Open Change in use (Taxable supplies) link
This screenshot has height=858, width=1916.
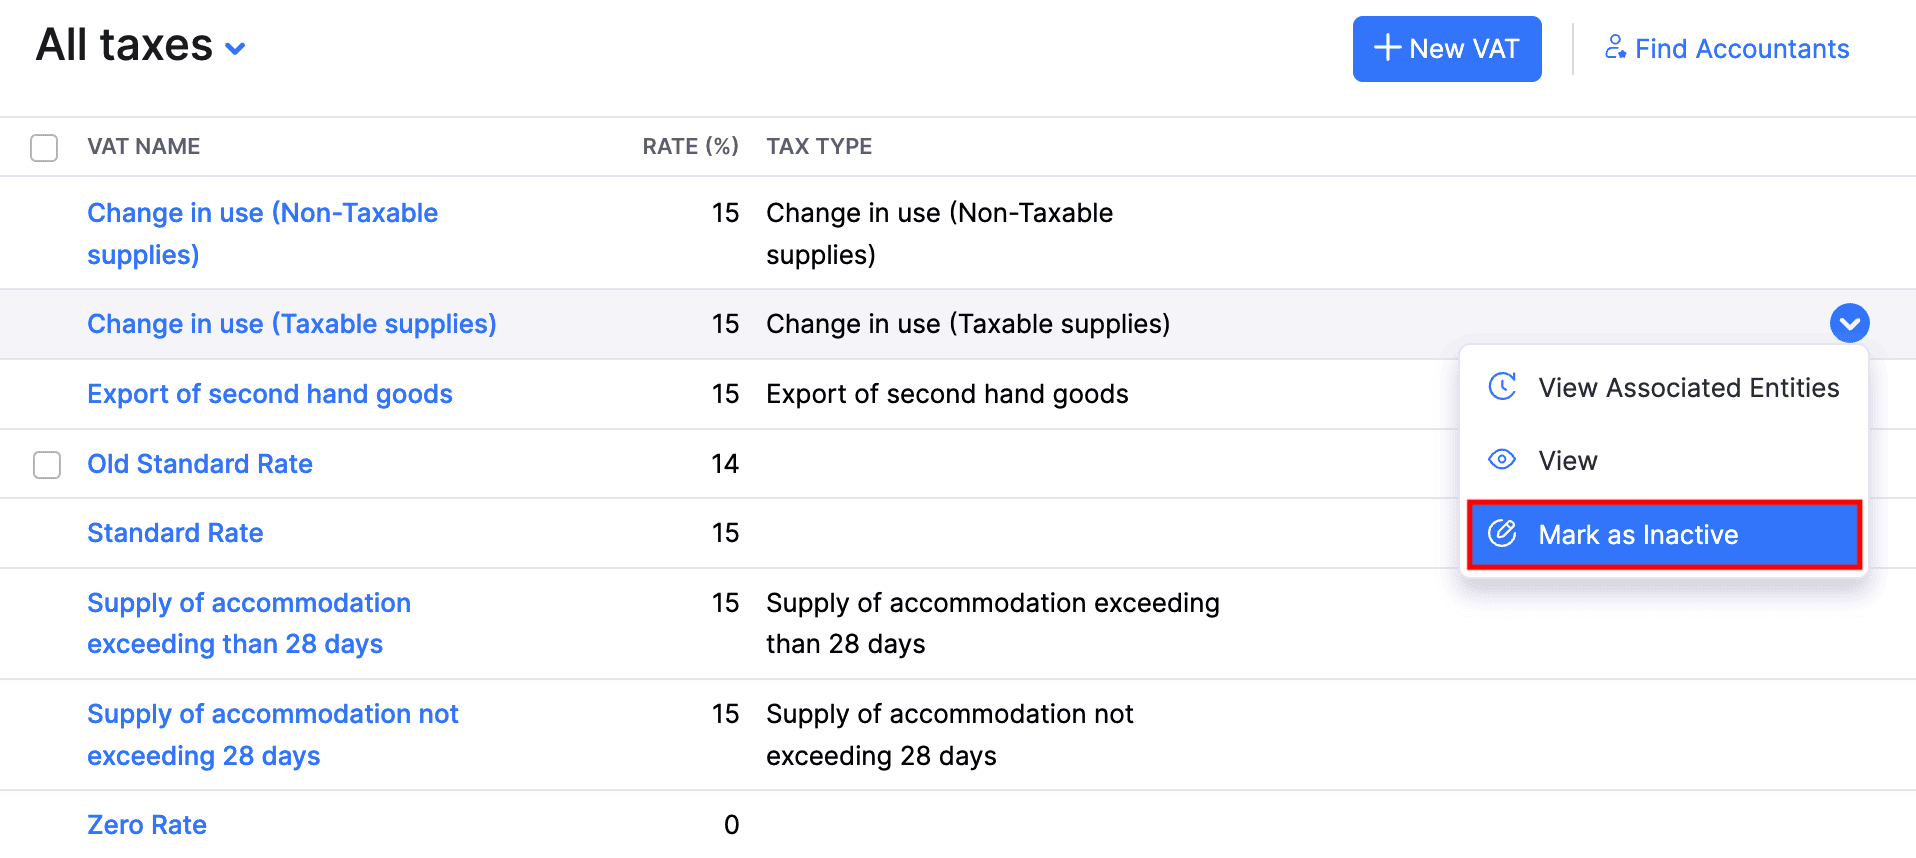(291, 324)
